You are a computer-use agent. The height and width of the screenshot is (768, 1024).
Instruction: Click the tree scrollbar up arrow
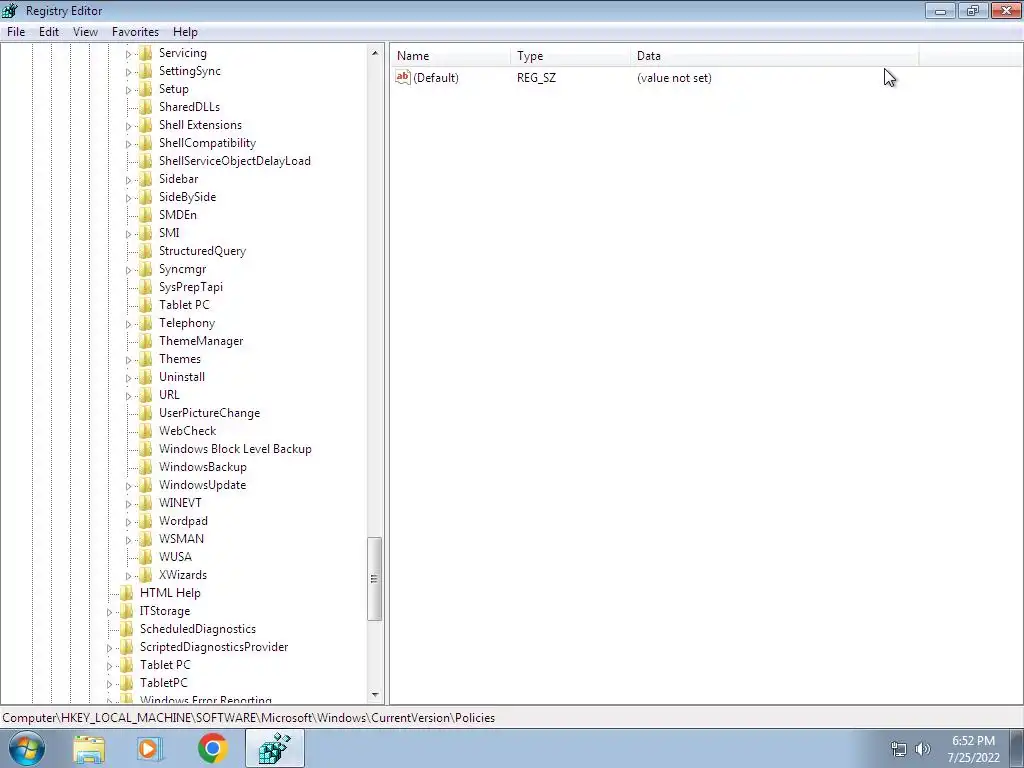coord(375,53)
